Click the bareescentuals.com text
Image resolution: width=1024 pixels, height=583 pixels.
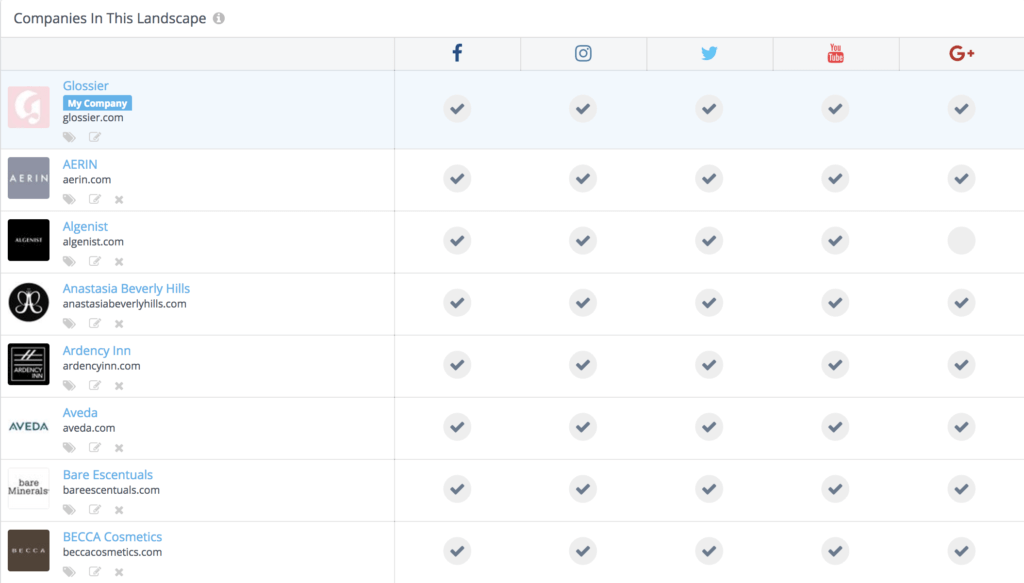(111, 490)
